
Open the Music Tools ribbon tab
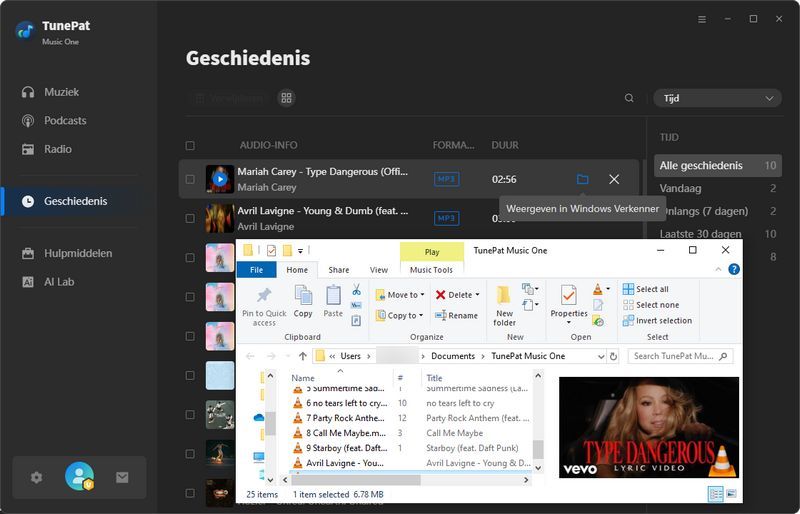pos(431,270)
